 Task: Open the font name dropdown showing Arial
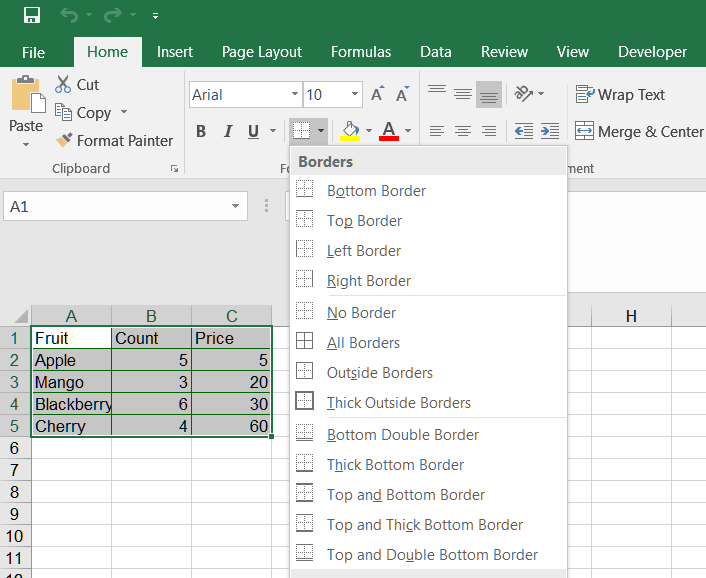[x=295, y=95]
